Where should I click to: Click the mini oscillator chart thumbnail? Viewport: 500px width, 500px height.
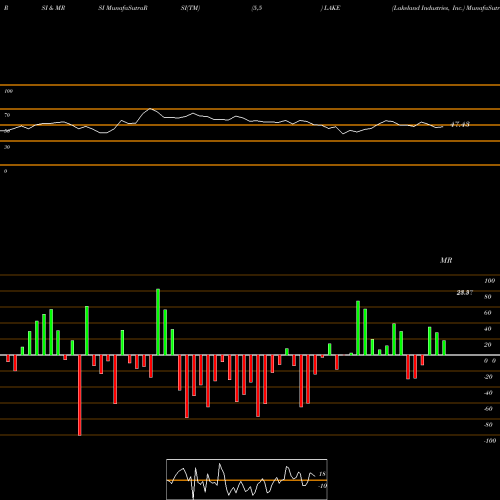point(247,479)
